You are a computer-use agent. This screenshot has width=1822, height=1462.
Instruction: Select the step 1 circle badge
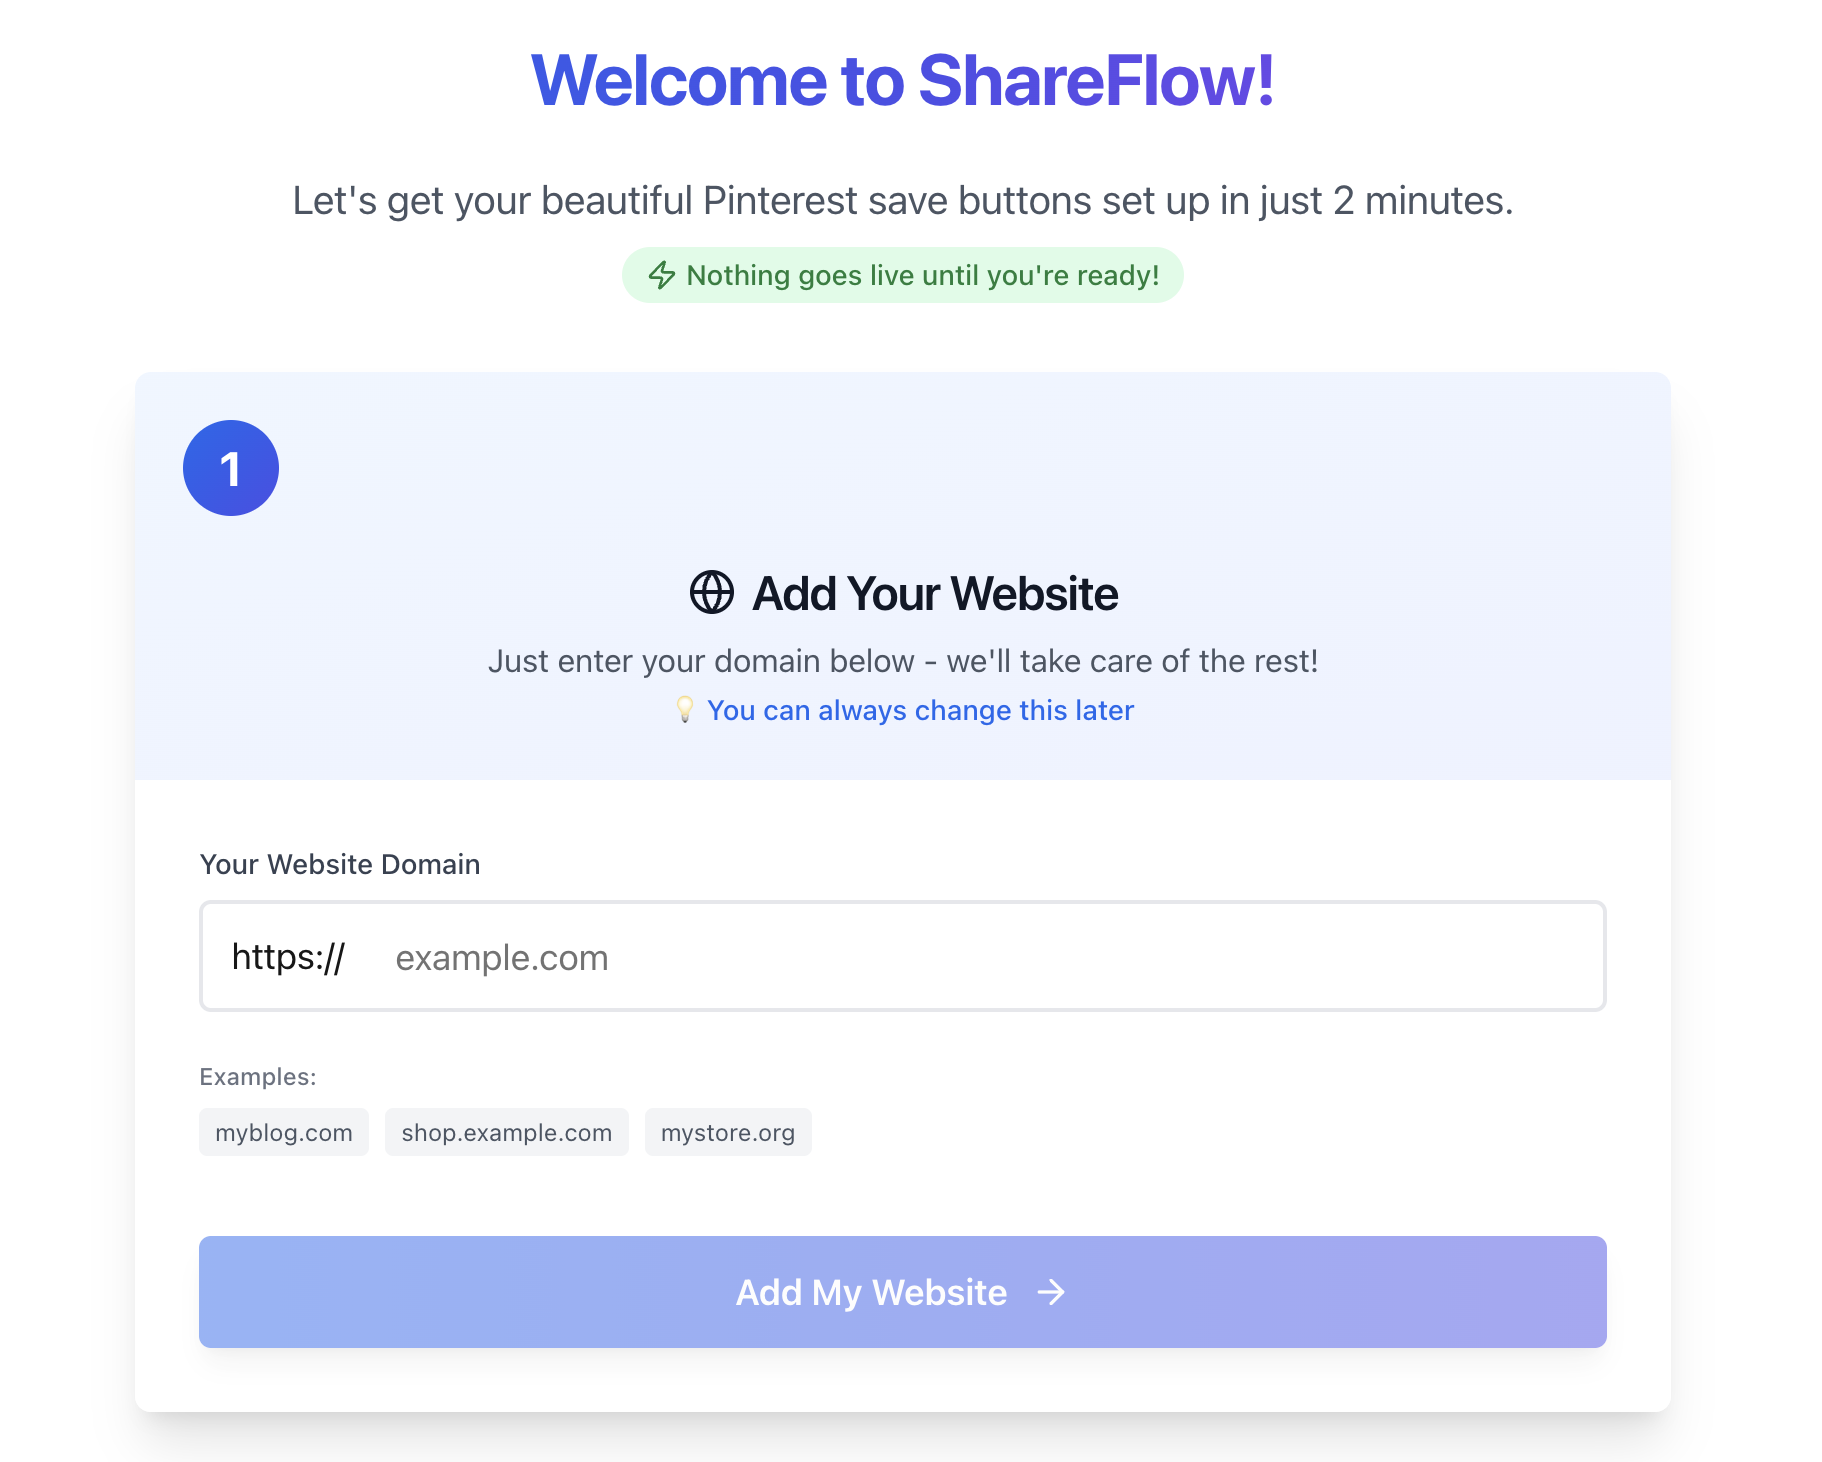click(x=231, y=467)
